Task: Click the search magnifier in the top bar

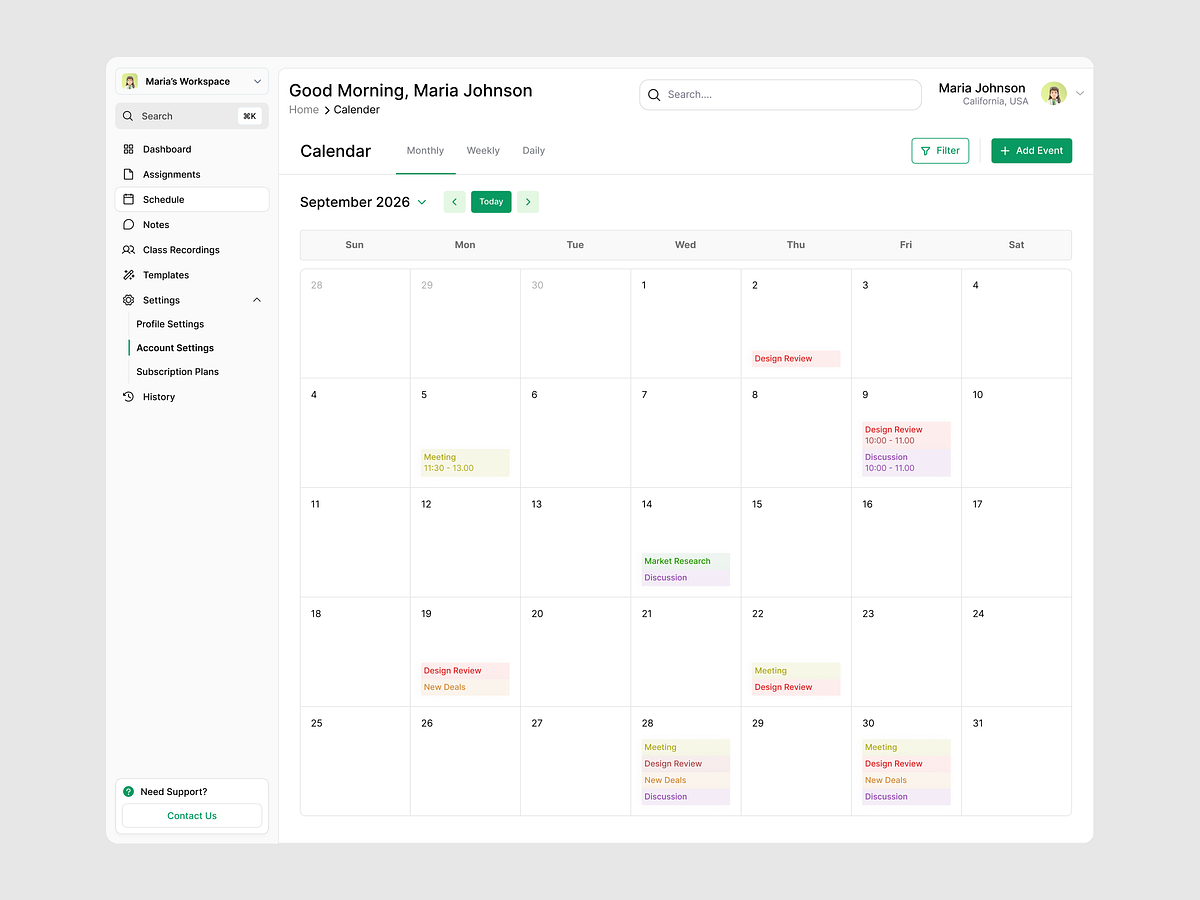Action: click(x=654, y=94)
